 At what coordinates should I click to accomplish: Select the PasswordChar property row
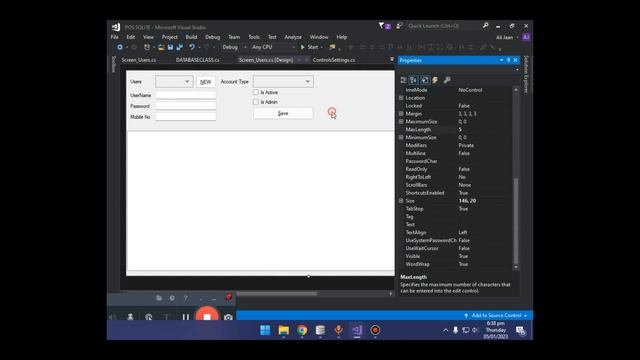pos(455,161)
